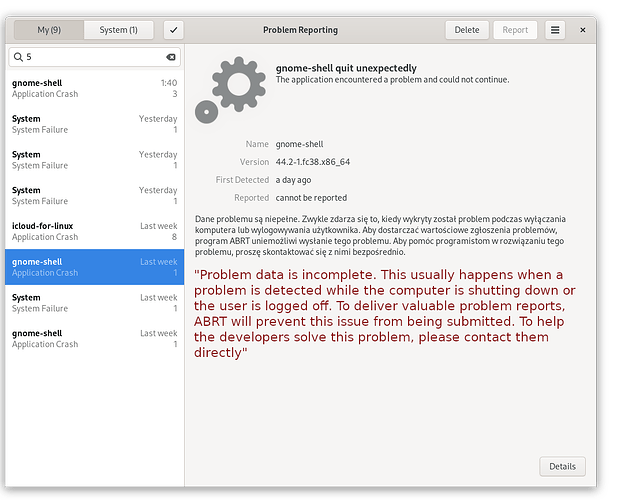The height and width of the screenshot is (500, 620).
Task: Click the Name value gnome-shell
Action: tap(299, 144)
